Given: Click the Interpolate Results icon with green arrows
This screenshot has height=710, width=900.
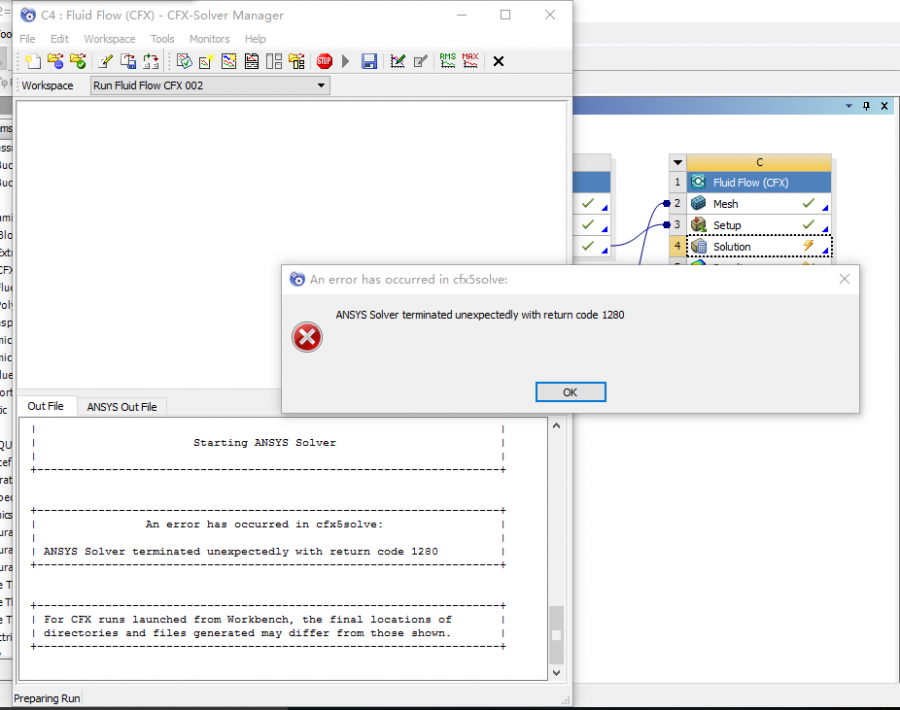Looking at the screenshot, I should (150, 61).
